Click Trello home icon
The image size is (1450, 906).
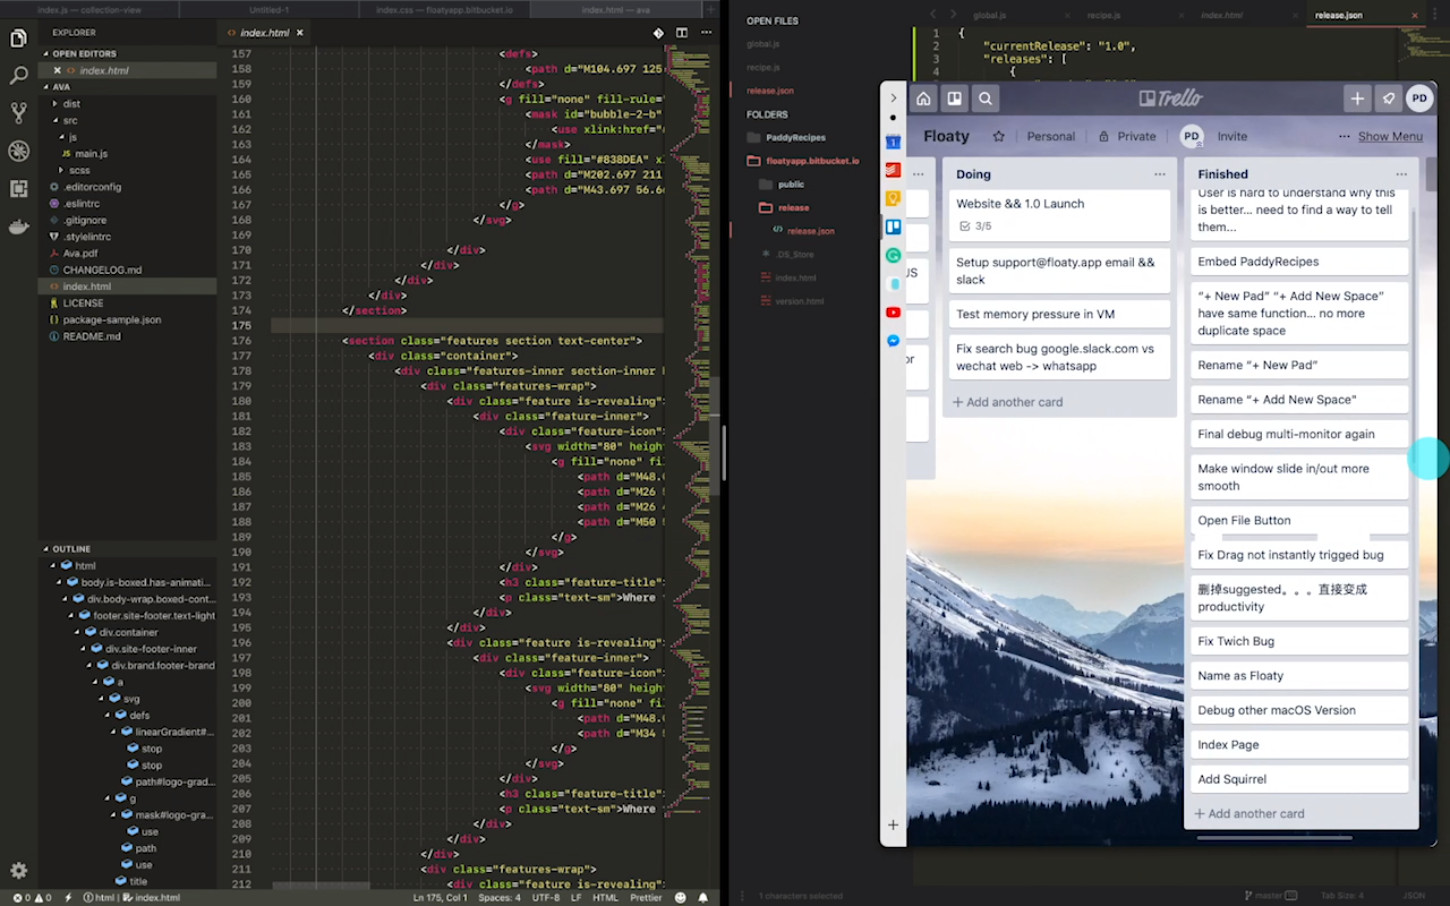[x=923, y=98]
